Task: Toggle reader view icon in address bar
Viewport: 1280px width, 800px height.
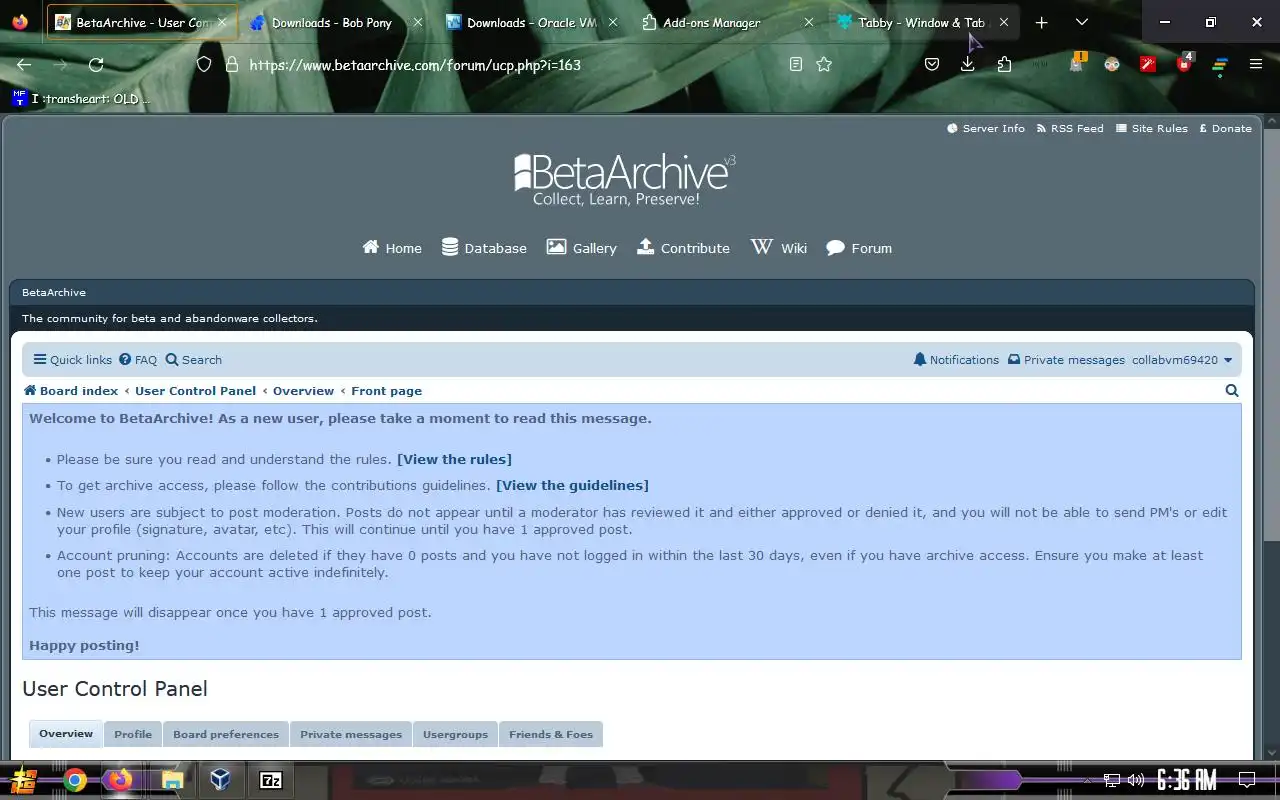Action: click(796, 64)
